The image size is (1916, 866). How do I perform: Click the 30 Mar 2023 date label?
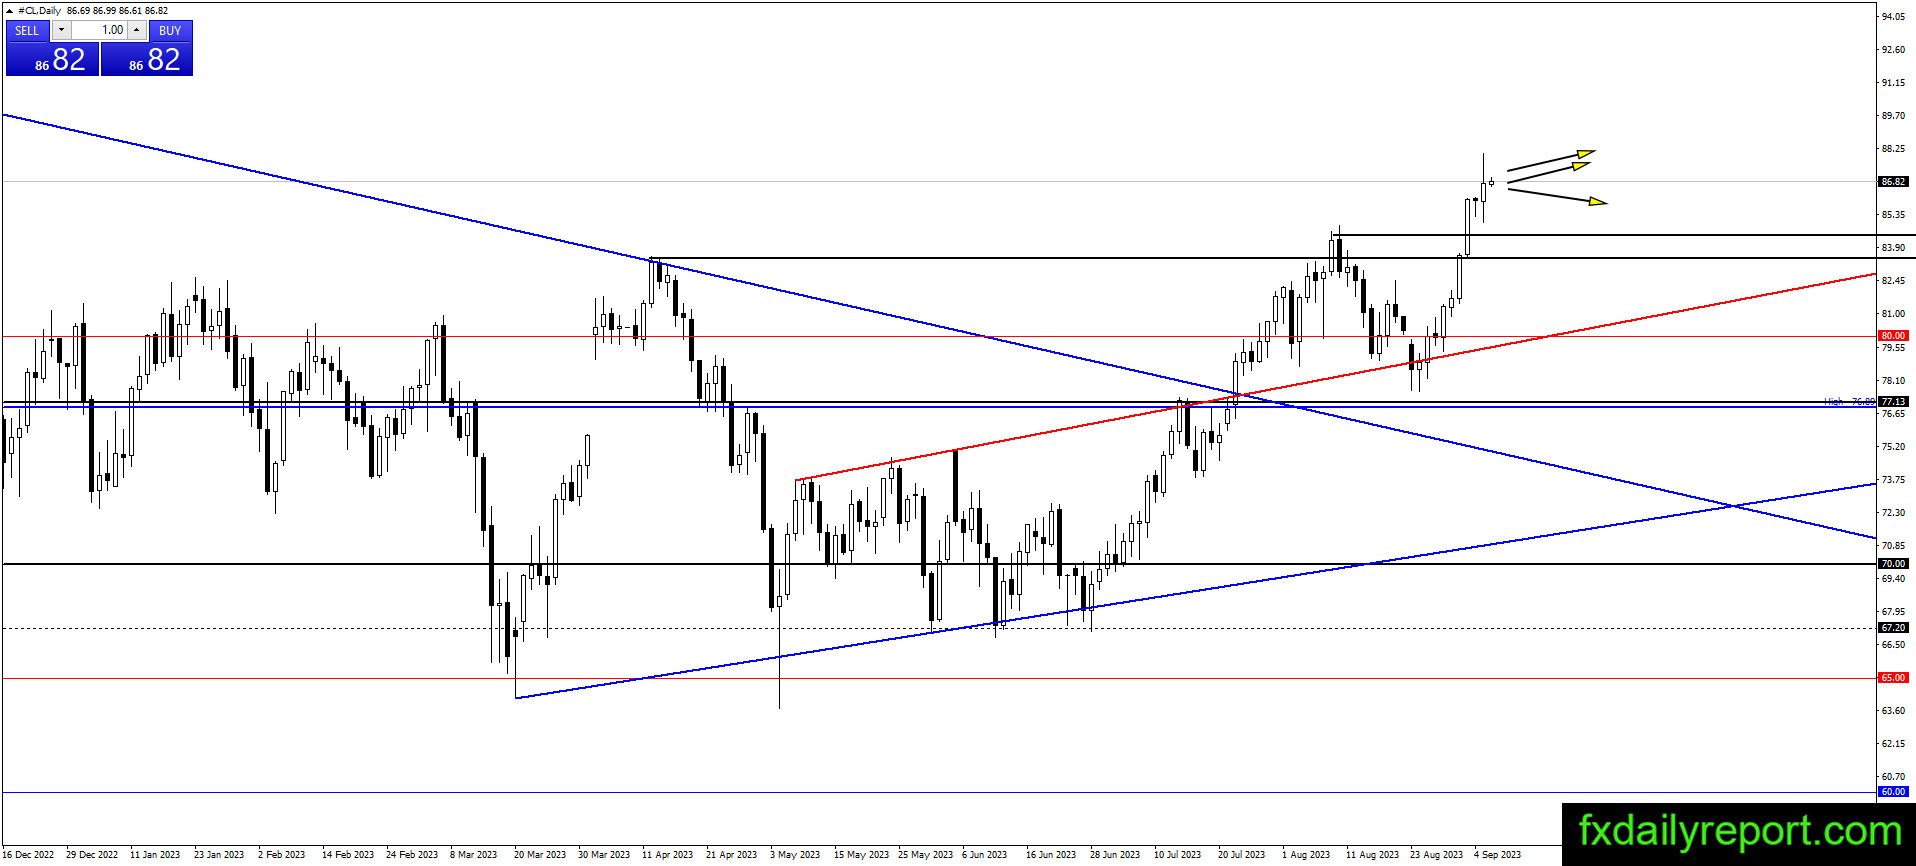pos(604,855)
